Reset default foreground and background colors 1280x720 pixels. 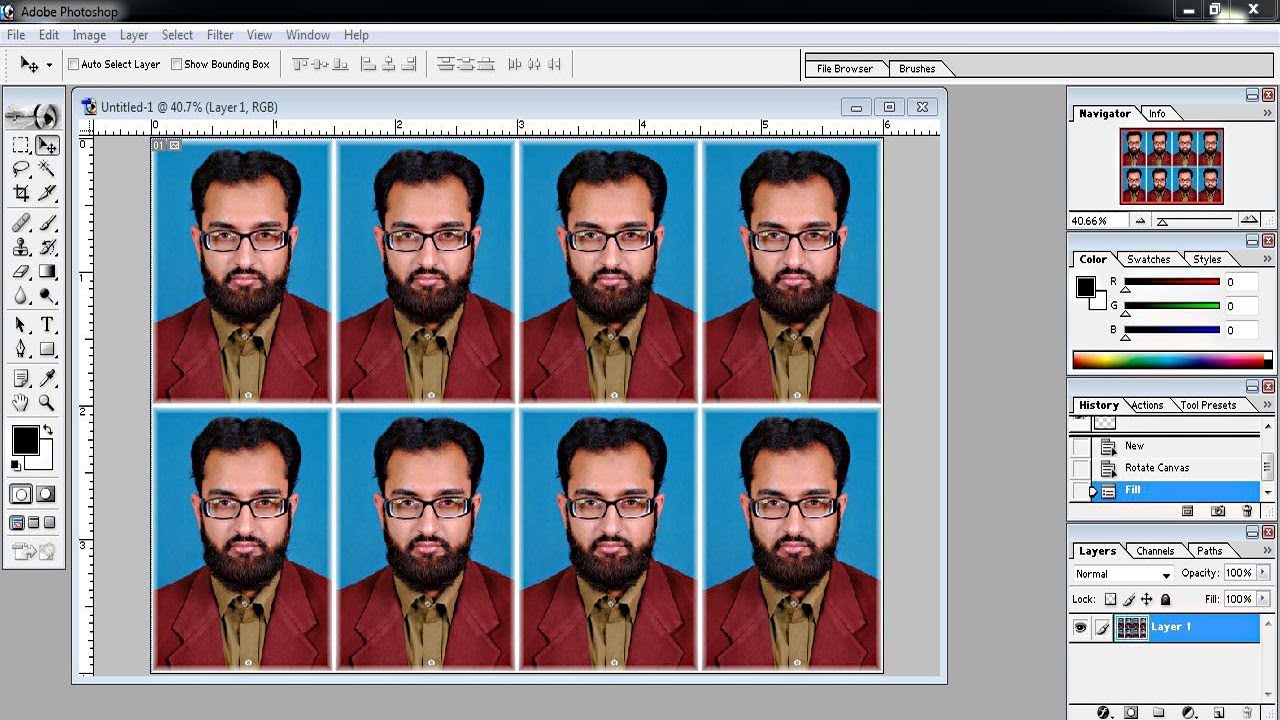(x=16, y=465)
